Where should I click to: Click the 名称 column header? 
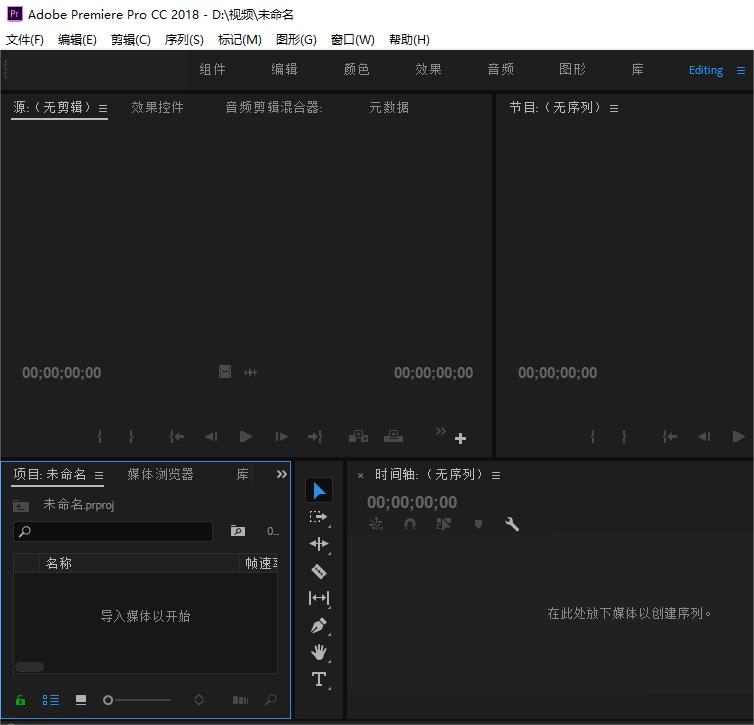[x=138, y=563]
